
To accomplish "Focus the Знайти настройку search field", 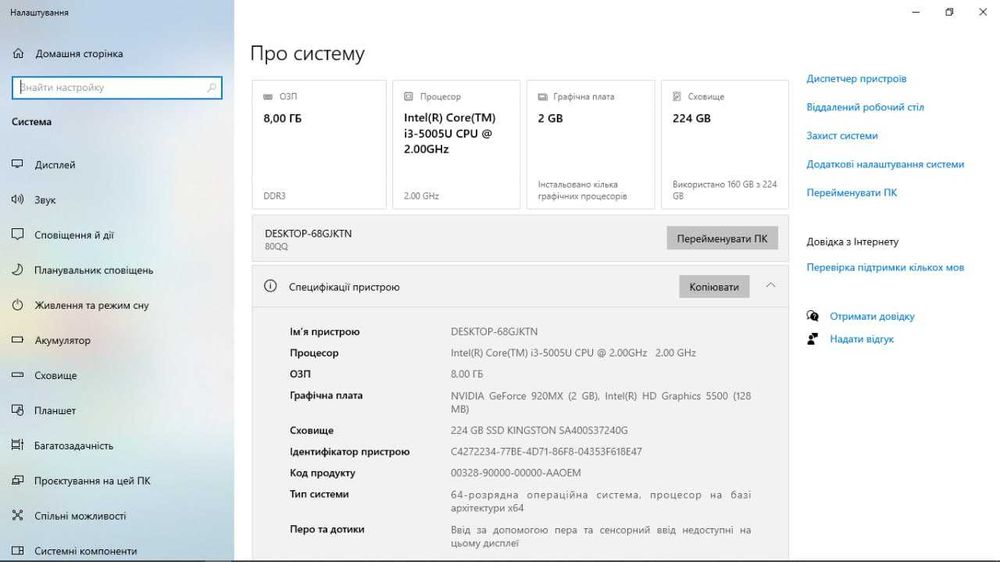I will pos(117,87).
